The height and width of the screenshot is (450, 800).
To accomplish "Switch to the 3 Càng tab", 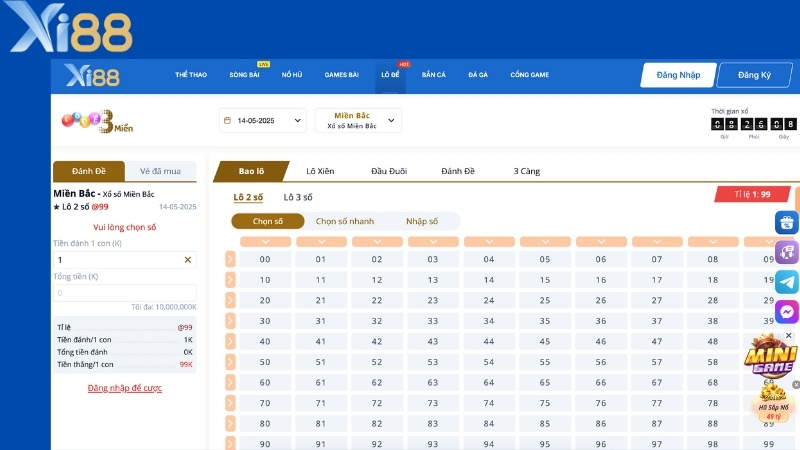I will [527, 171].
